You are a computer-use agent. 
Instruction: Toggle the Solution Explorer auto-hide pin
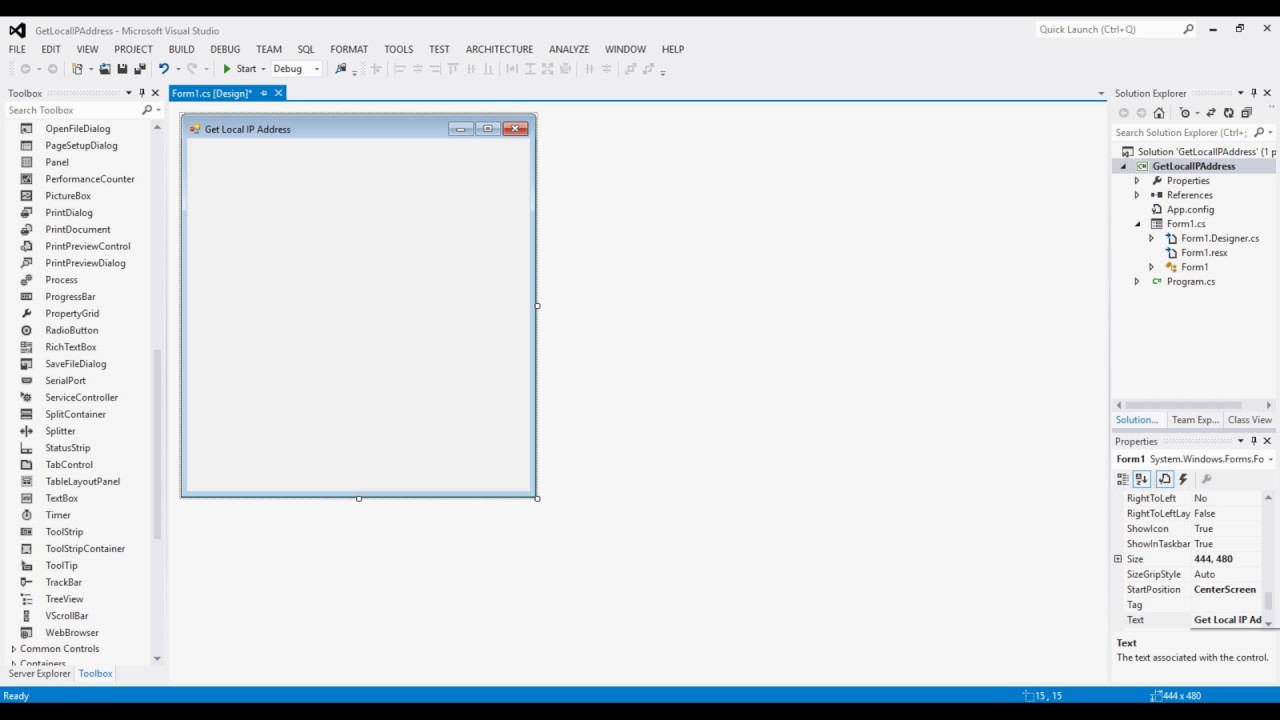pos(1254,93)
